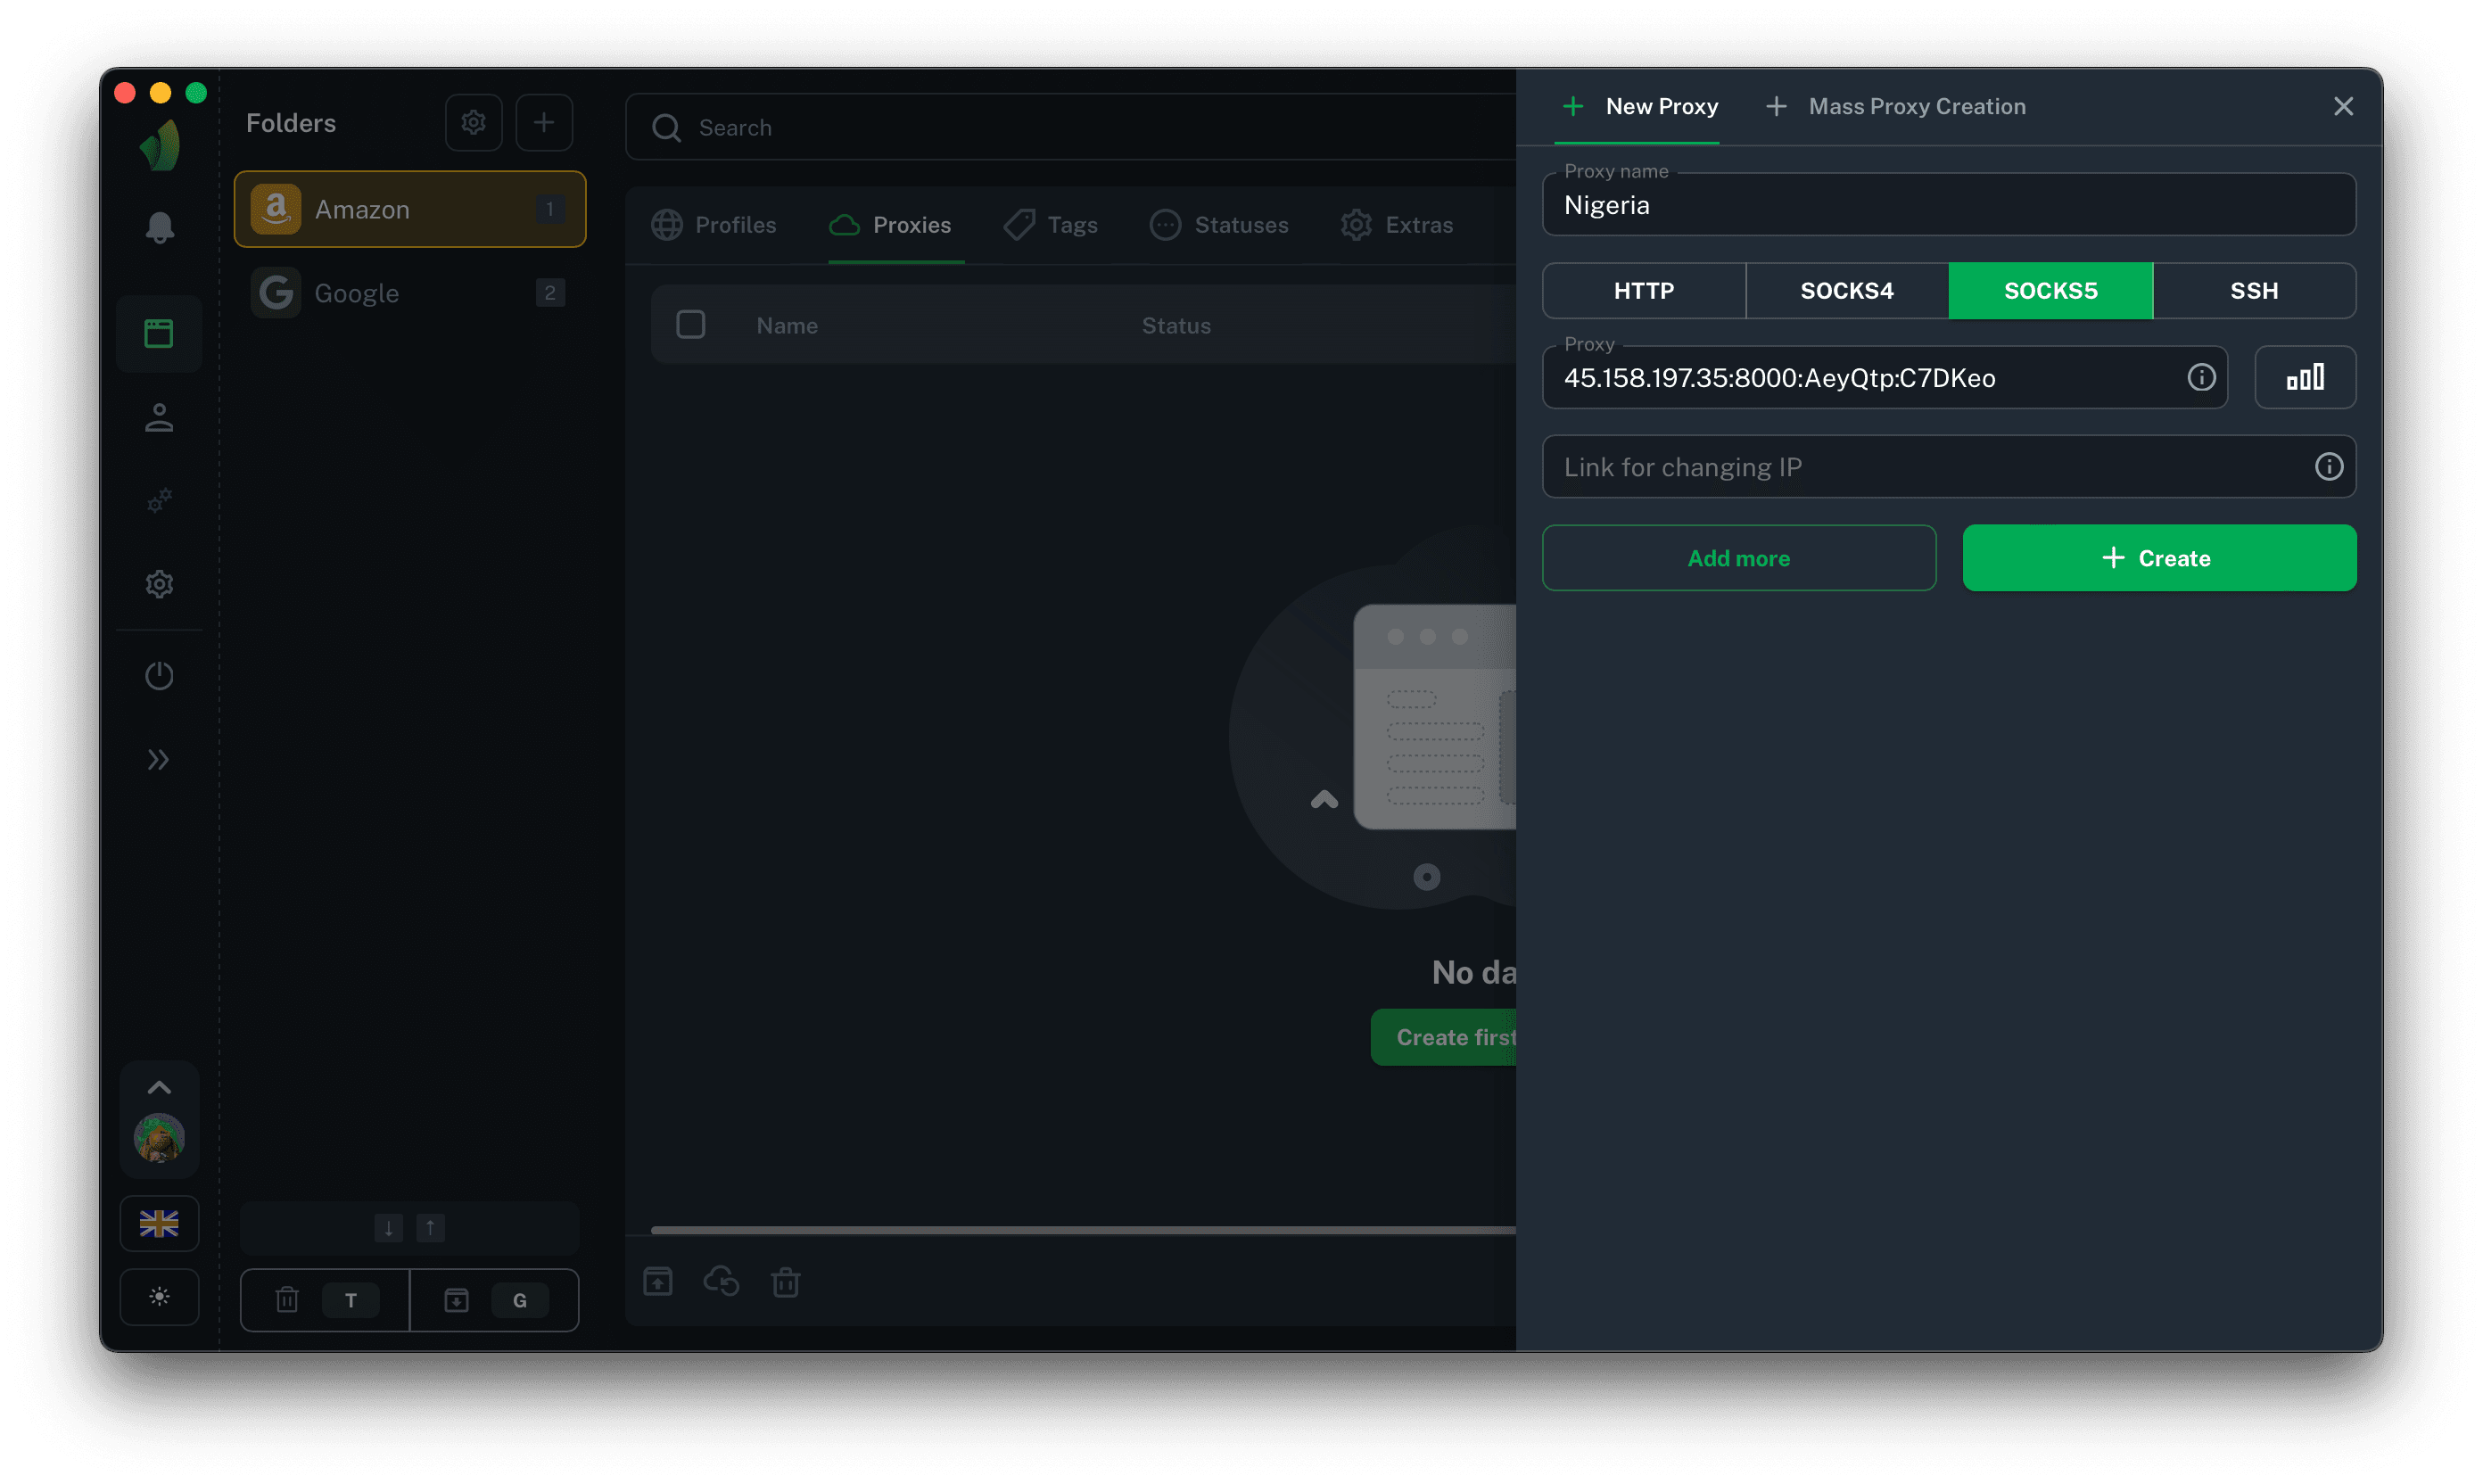This screenshot has height=1484, width=2483.
Task: Add a new folder with plus button
Action: click(543, 123)
